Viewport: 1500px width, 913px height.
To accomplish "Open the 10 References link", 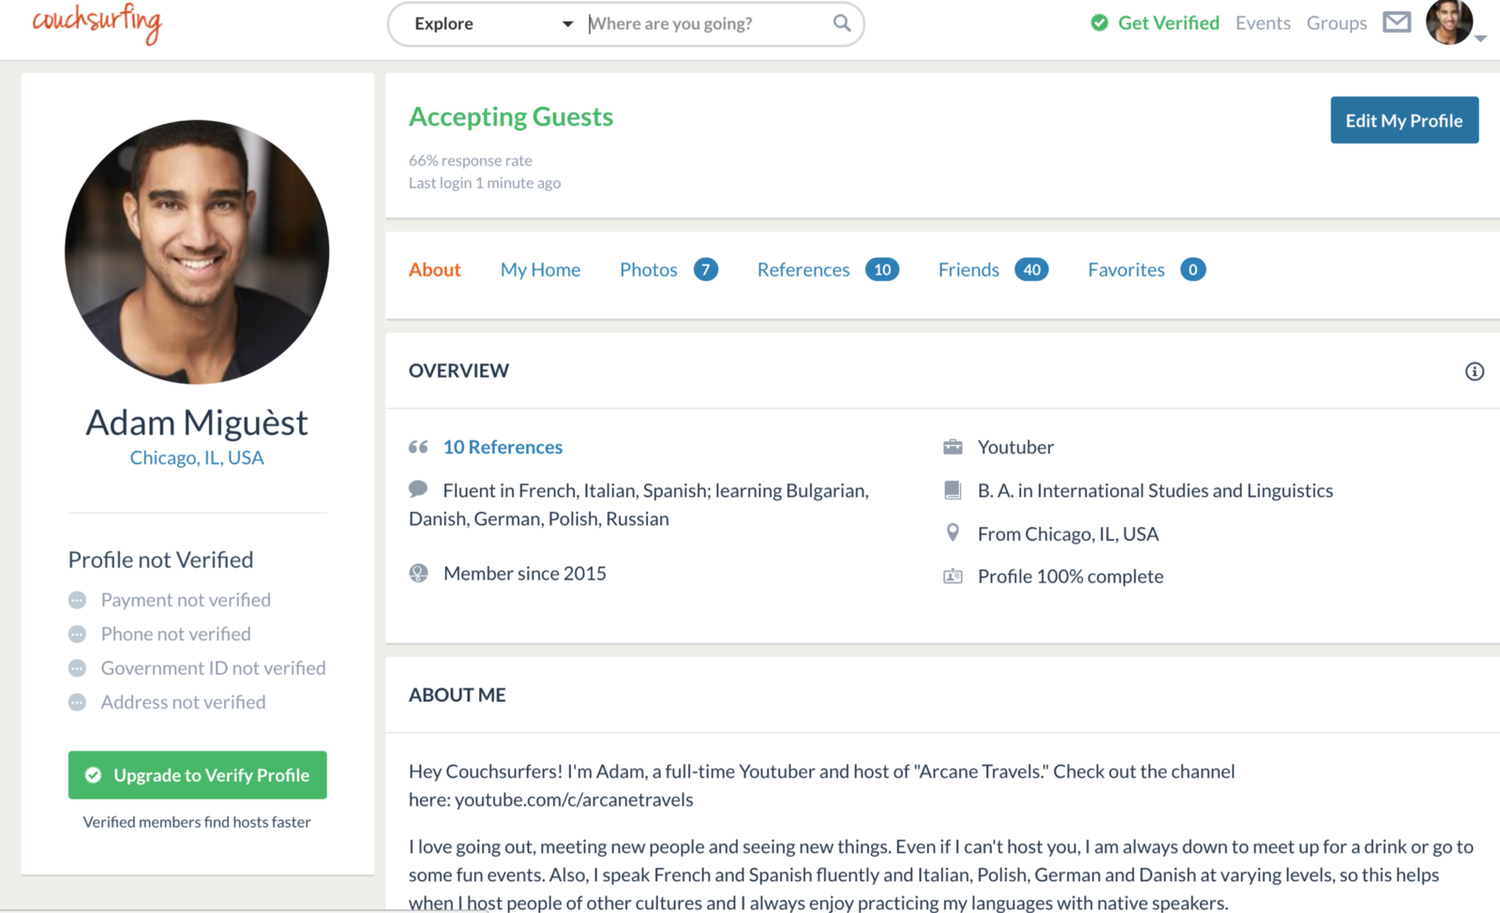I will tap(503, 447).
